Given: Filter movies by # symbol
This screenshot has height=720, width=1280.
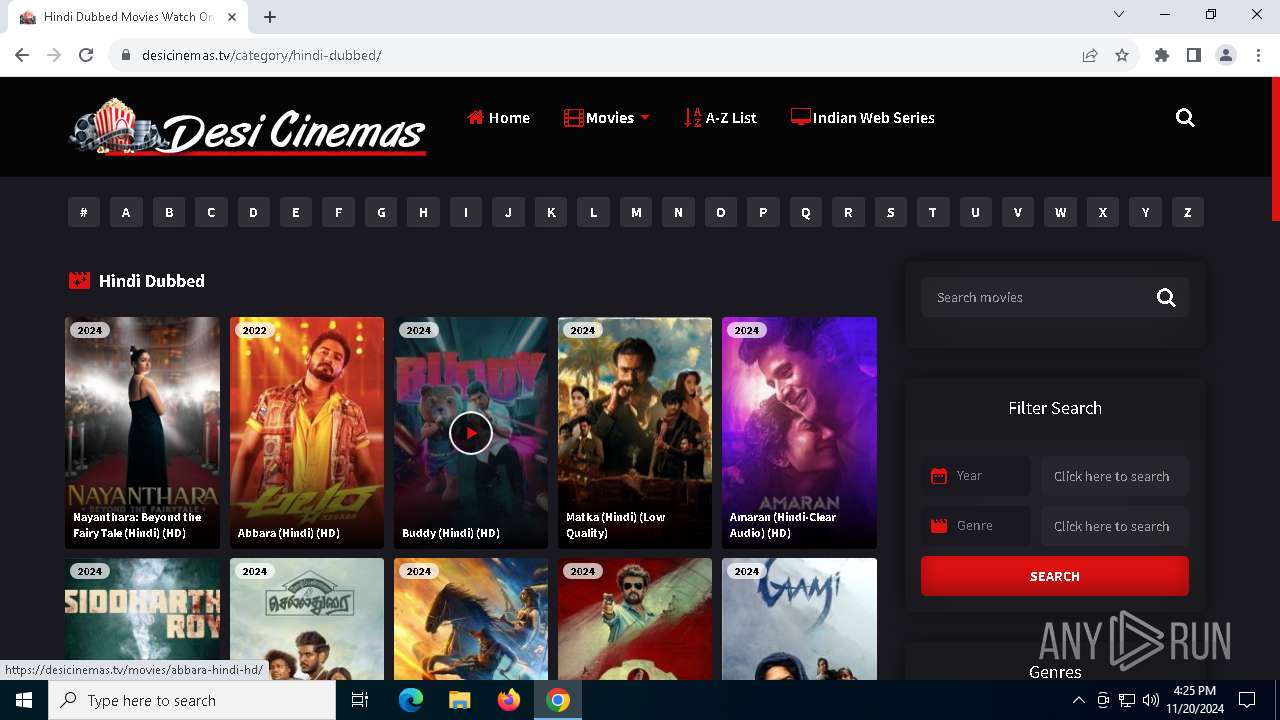Looking at the screenshot, I should [x=84, y=212].
